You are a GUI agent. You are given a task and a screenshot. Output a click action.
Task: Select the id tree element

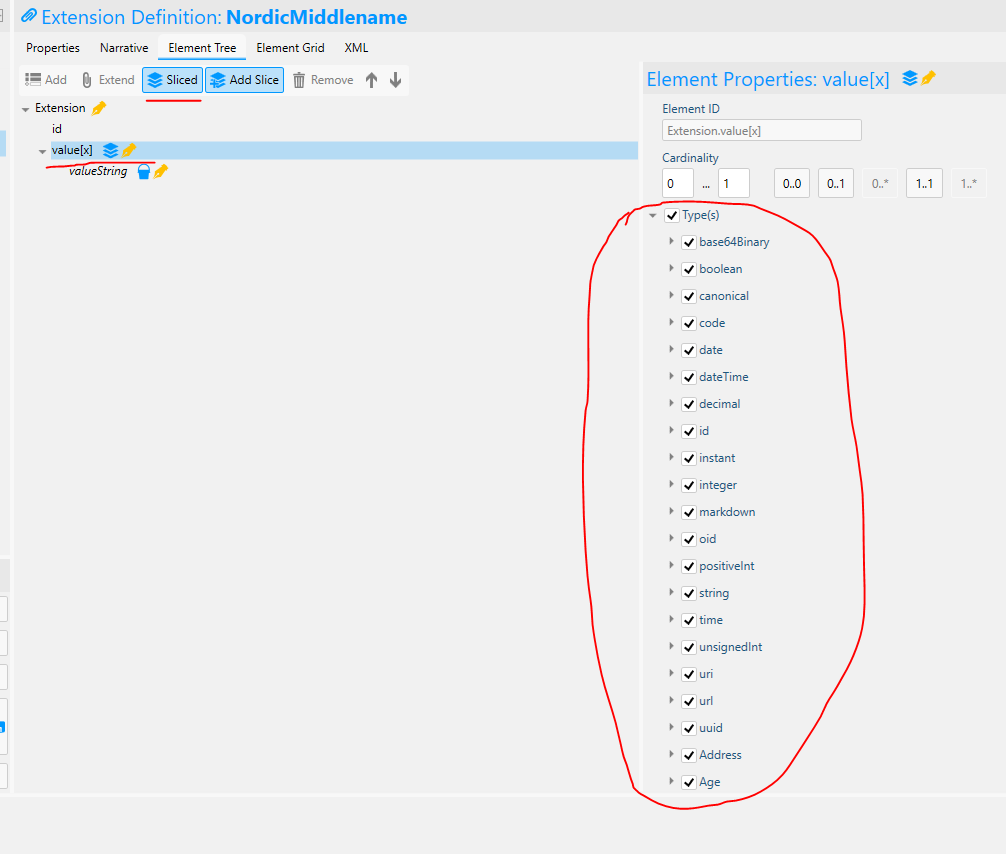click(56, 129)
